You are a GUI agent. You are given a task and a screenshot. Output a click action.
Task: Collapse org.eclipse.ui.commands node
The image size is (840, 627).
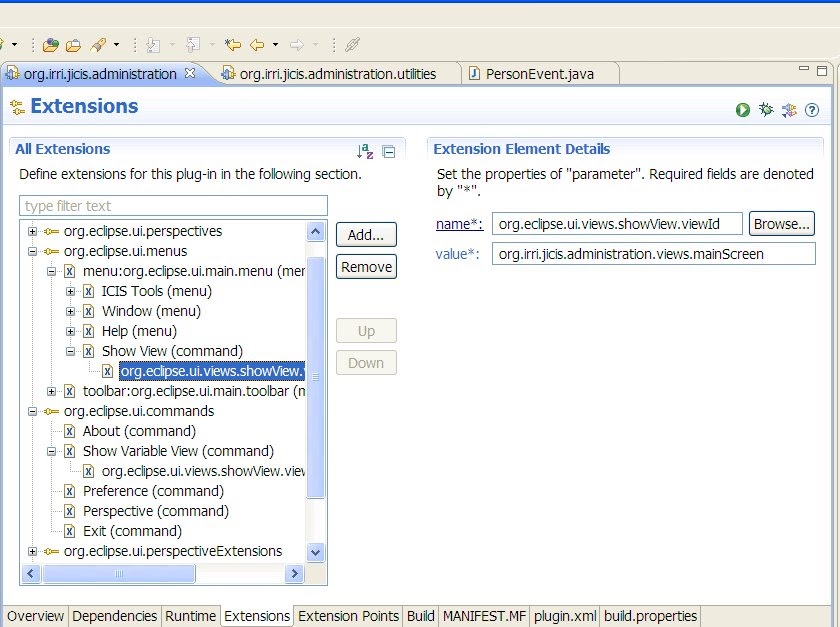click(33, 412)
